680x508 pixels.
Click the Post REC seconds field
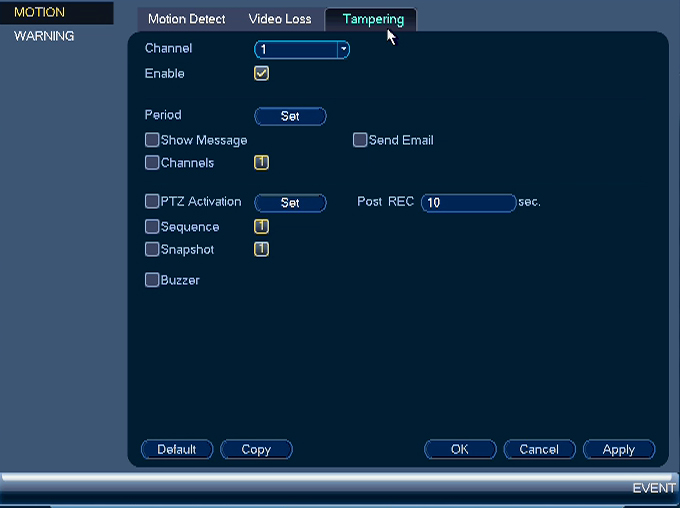pyautogui.click(x=468, y=203)
